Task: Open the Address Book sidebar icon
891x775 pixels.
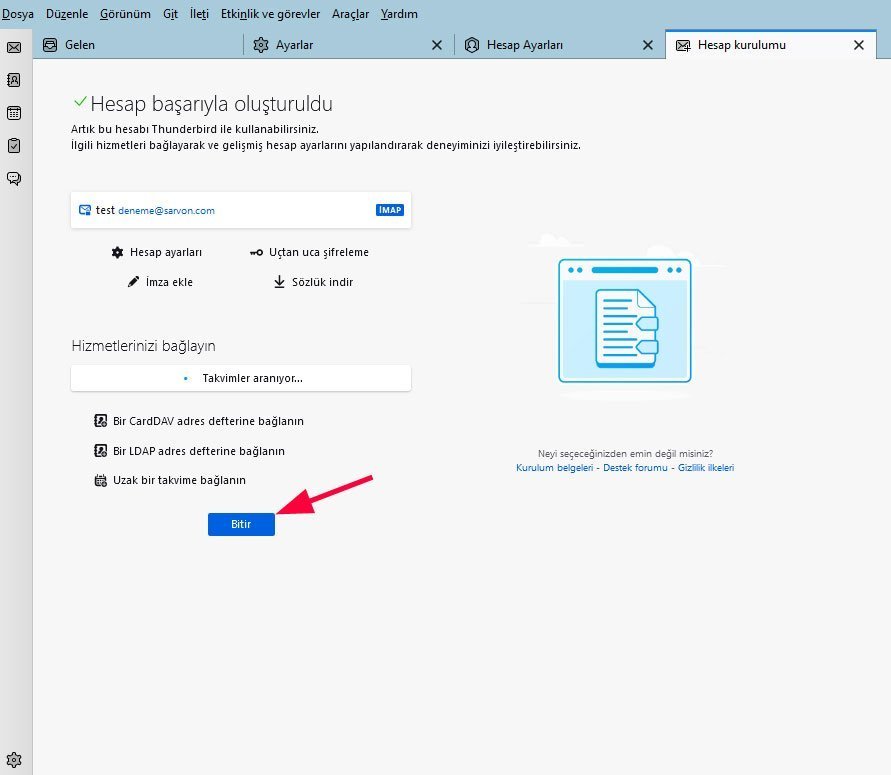Action: (x=13, y=80)
